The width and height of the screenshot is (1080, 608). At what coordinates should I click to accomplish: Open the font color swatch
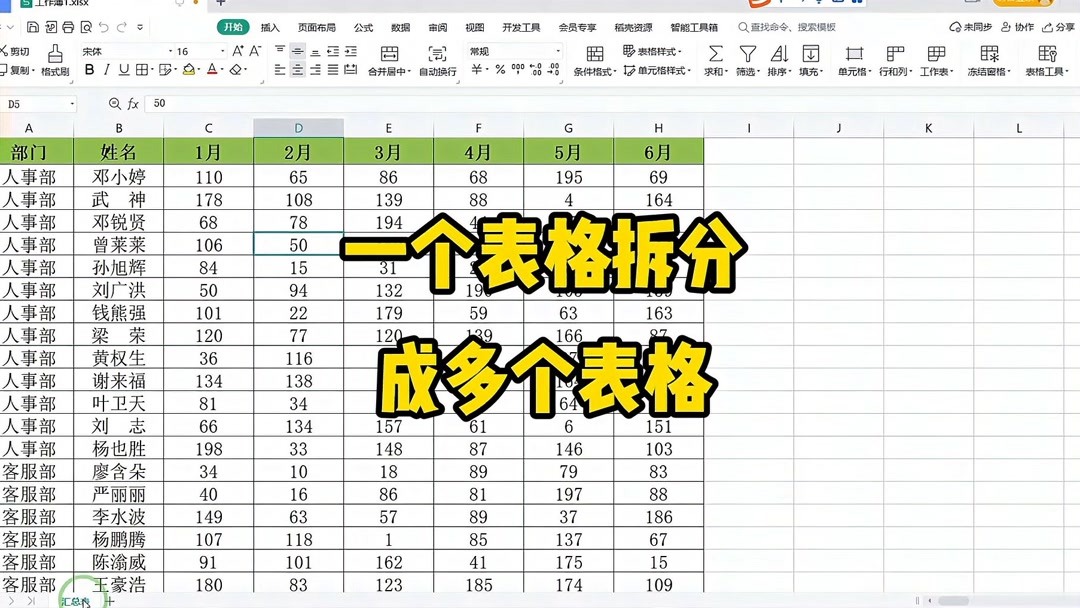[212, 67]
